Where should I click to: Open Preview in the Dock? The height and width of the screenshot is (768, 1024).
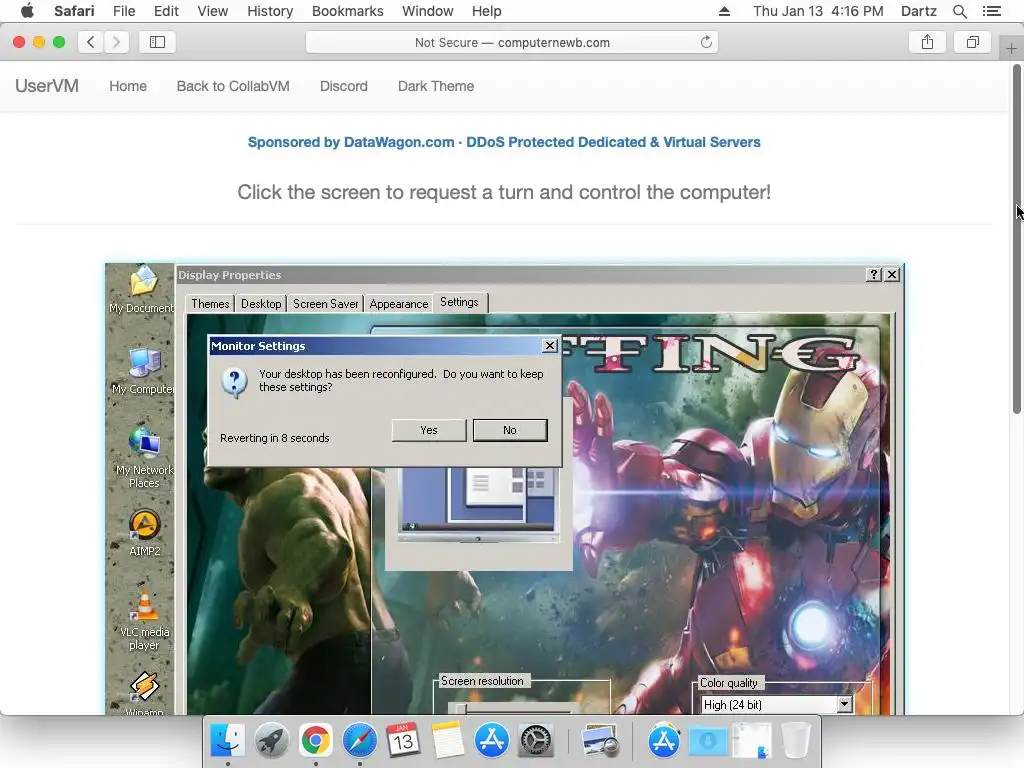click(x=601, y=741)
